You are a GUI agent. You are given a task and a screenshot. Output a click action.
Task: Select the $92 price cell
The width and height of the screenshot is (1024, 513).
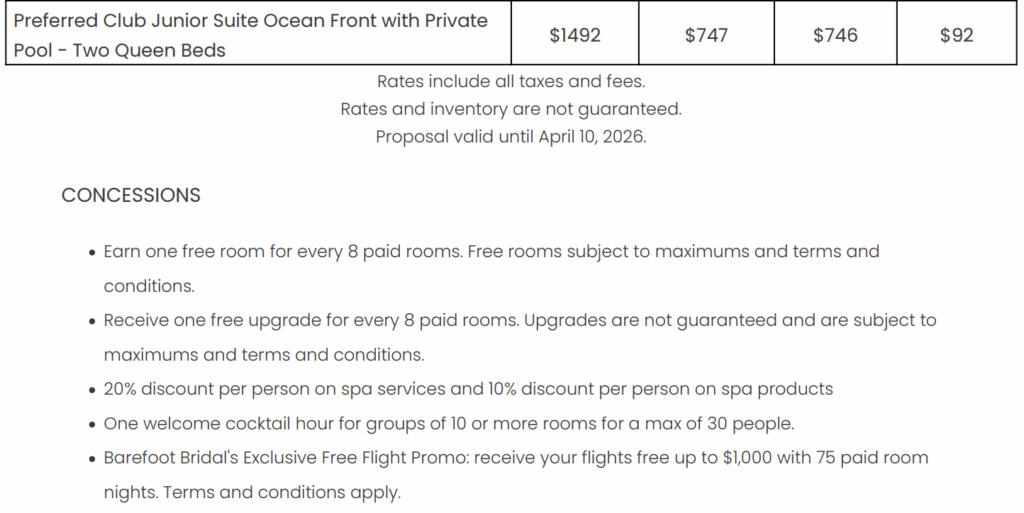[957, 35]
